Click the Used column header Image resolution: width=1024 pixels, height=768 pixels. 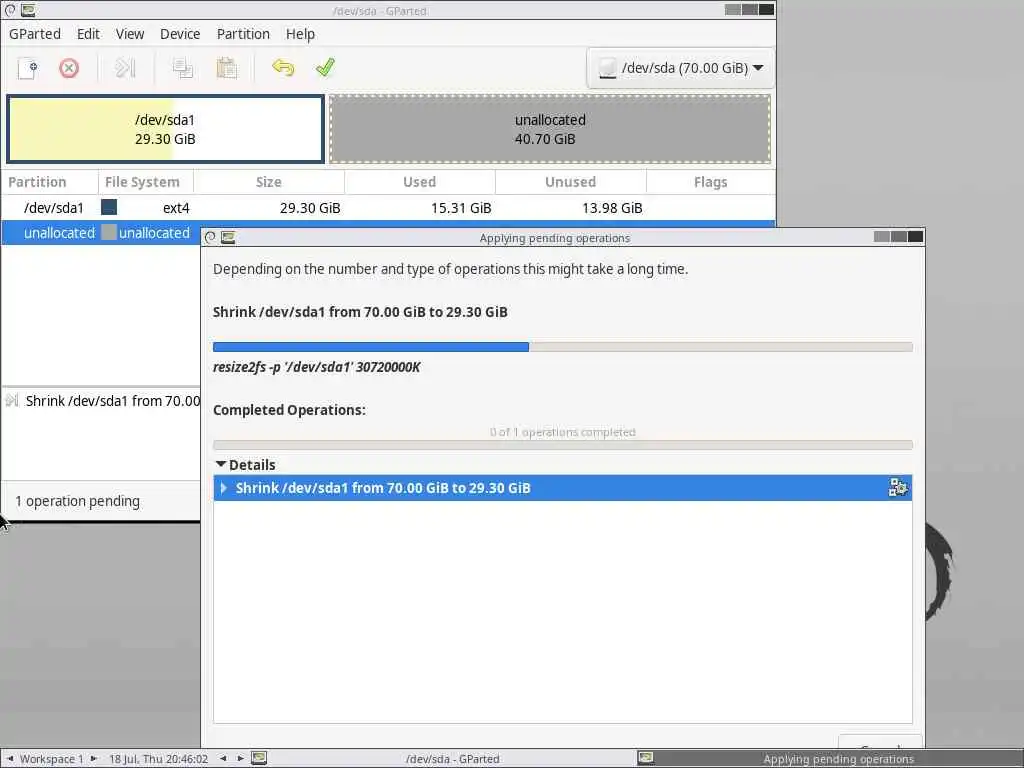tap(419, 182)
